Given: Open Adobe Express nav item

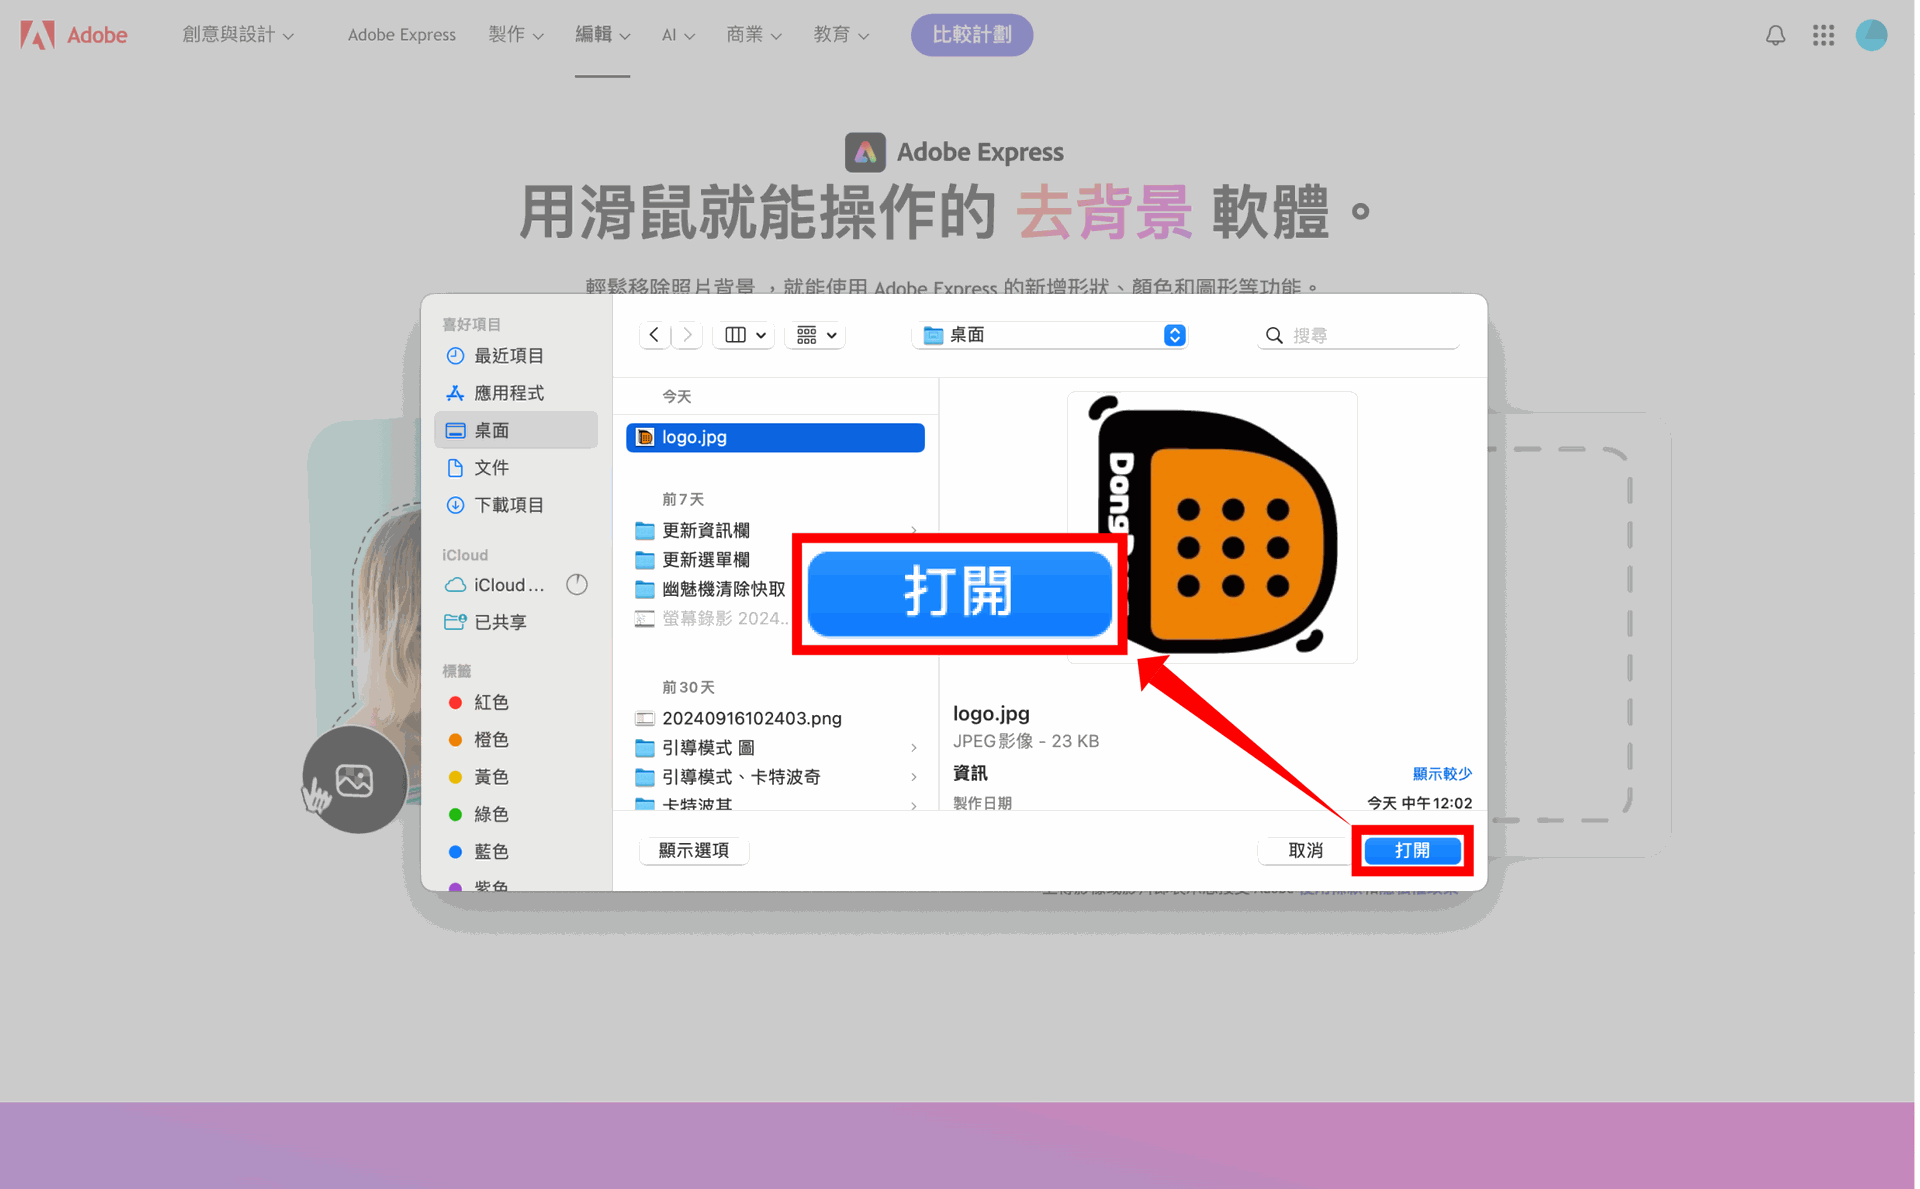Looking at the screenshot, I should coord(402,35).
